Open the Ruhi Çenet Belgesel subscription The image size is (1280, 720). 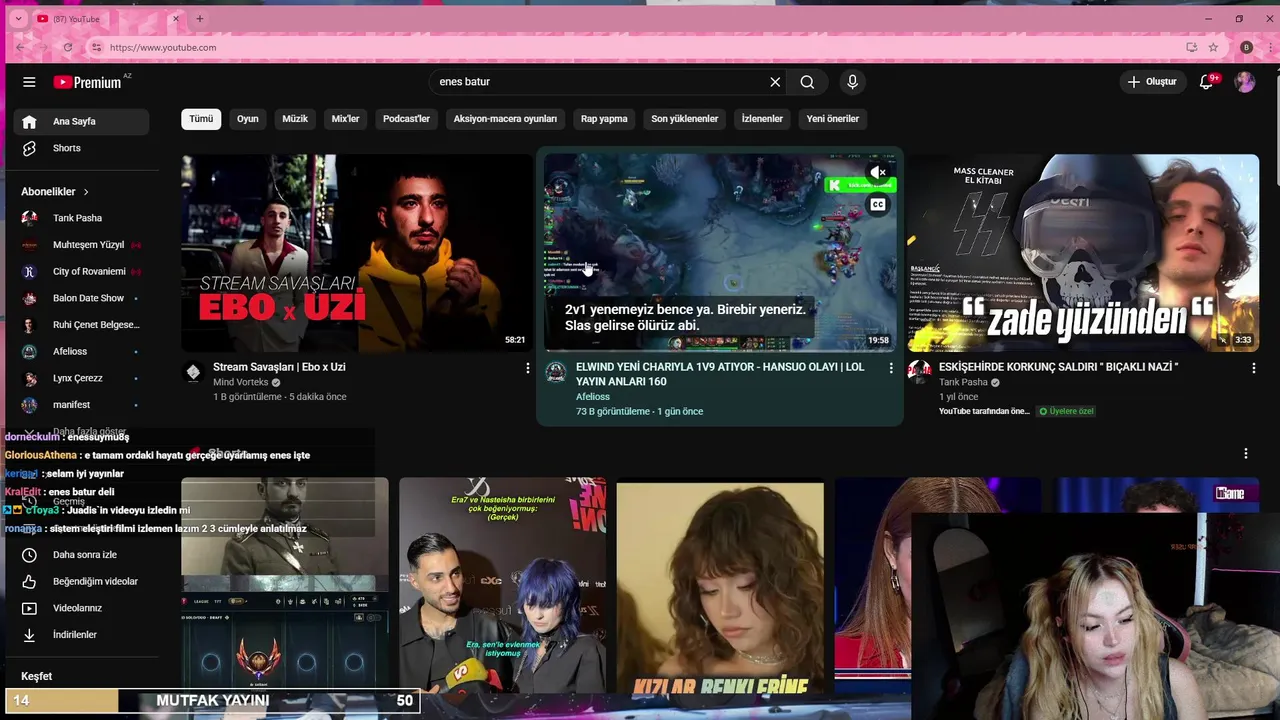(x=81, y=325)
